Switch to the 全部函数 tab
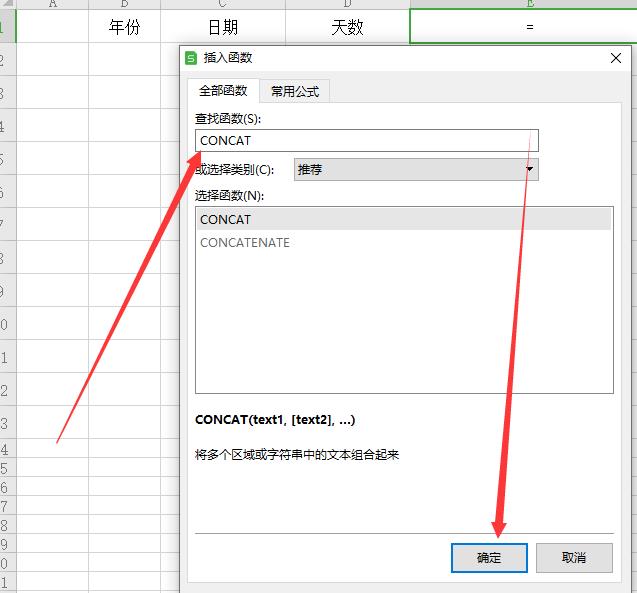 223,91
